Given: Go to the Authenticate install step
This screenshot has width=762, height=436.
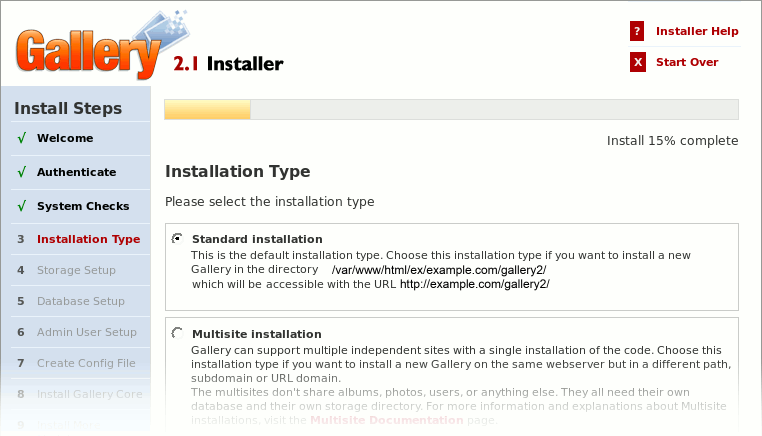Looking at the screenshot, I should click(x=76, y=172).
